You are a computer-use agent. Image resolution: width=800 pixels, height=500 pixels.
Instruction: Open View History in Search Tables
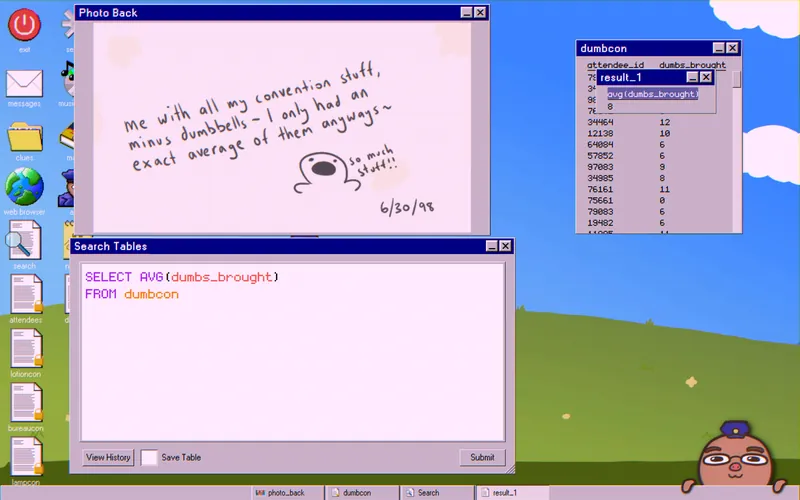point(108,457)
